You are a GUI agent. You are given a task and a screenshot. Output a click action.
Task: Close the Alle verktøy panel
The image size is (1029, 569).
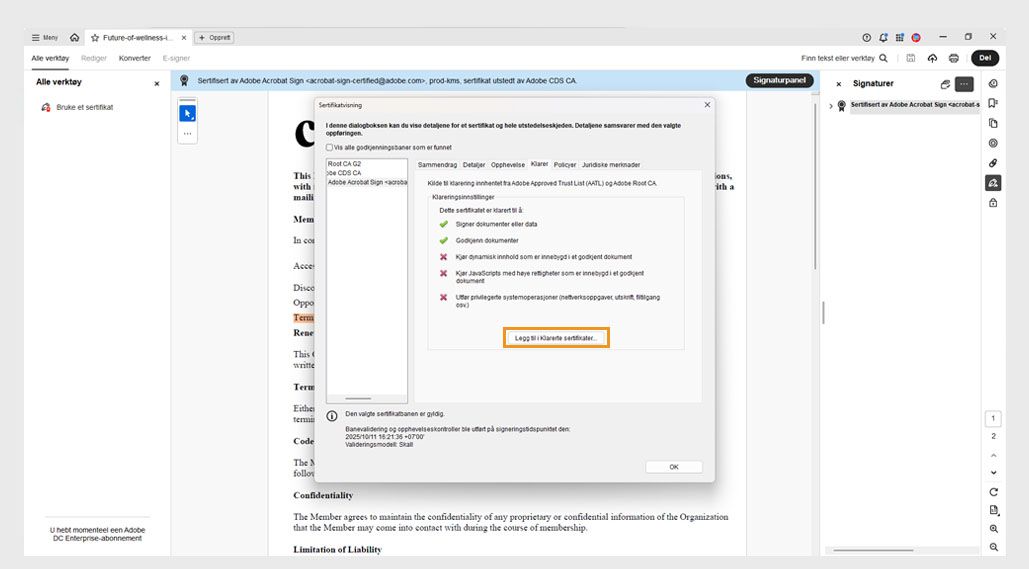tap(157, 83)
